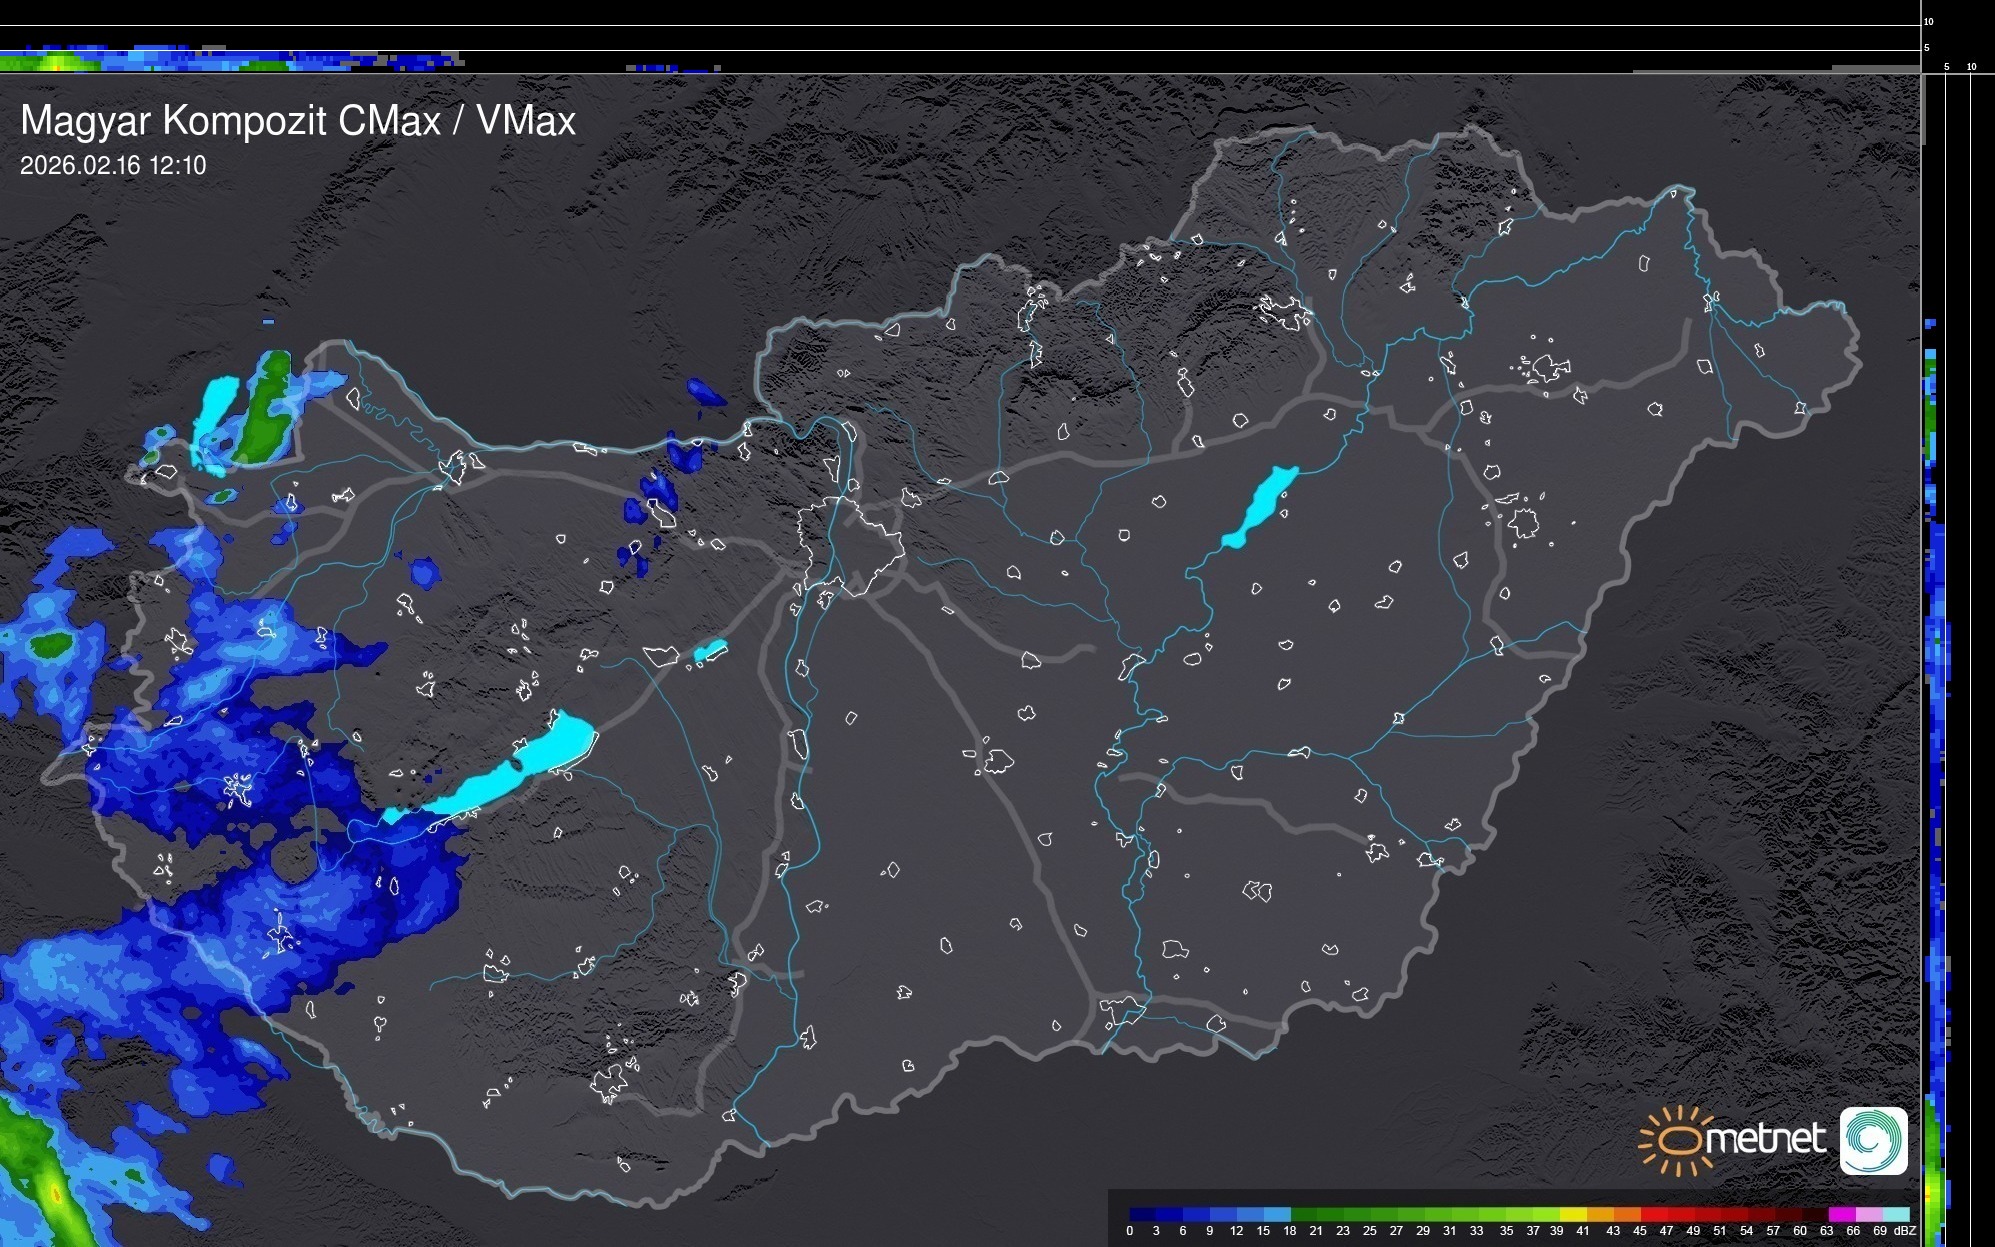1995x1247 pixels.
Task: Click the white spiral radar app icon
Action: point(1873,1140)
